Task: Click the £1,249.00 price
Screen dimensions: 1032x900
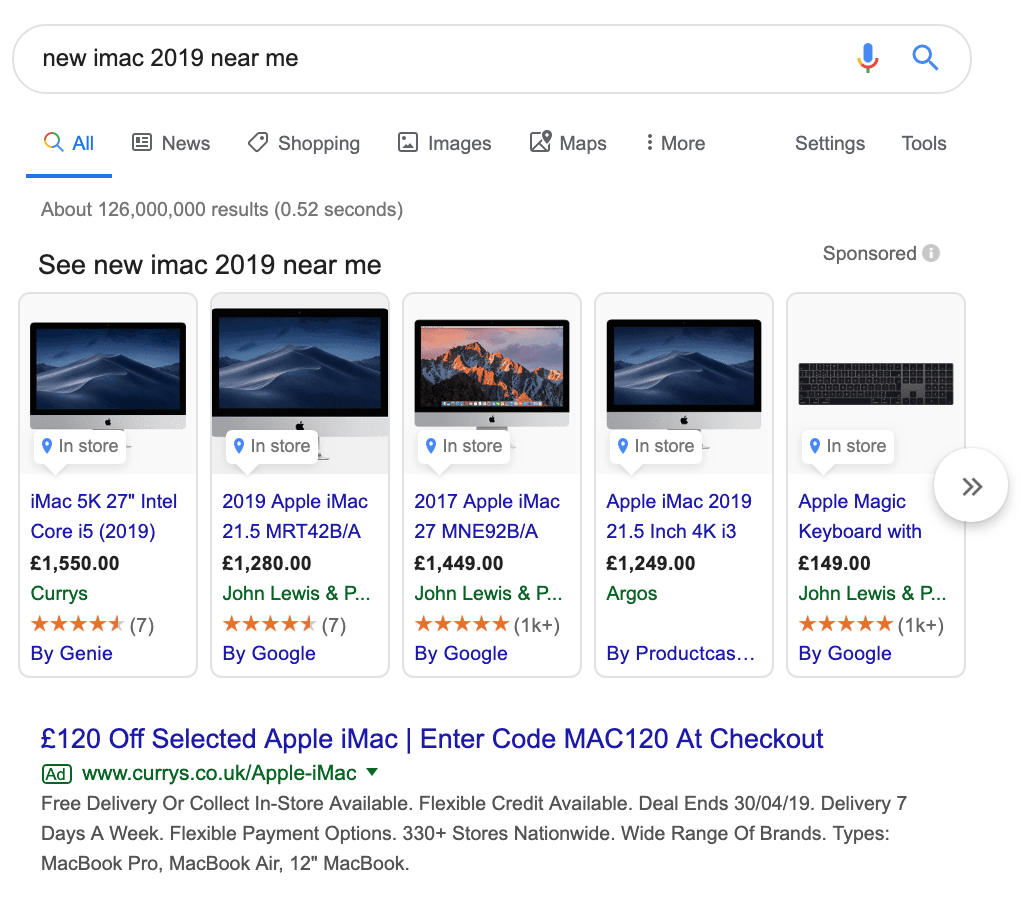Action: point(650,564)
